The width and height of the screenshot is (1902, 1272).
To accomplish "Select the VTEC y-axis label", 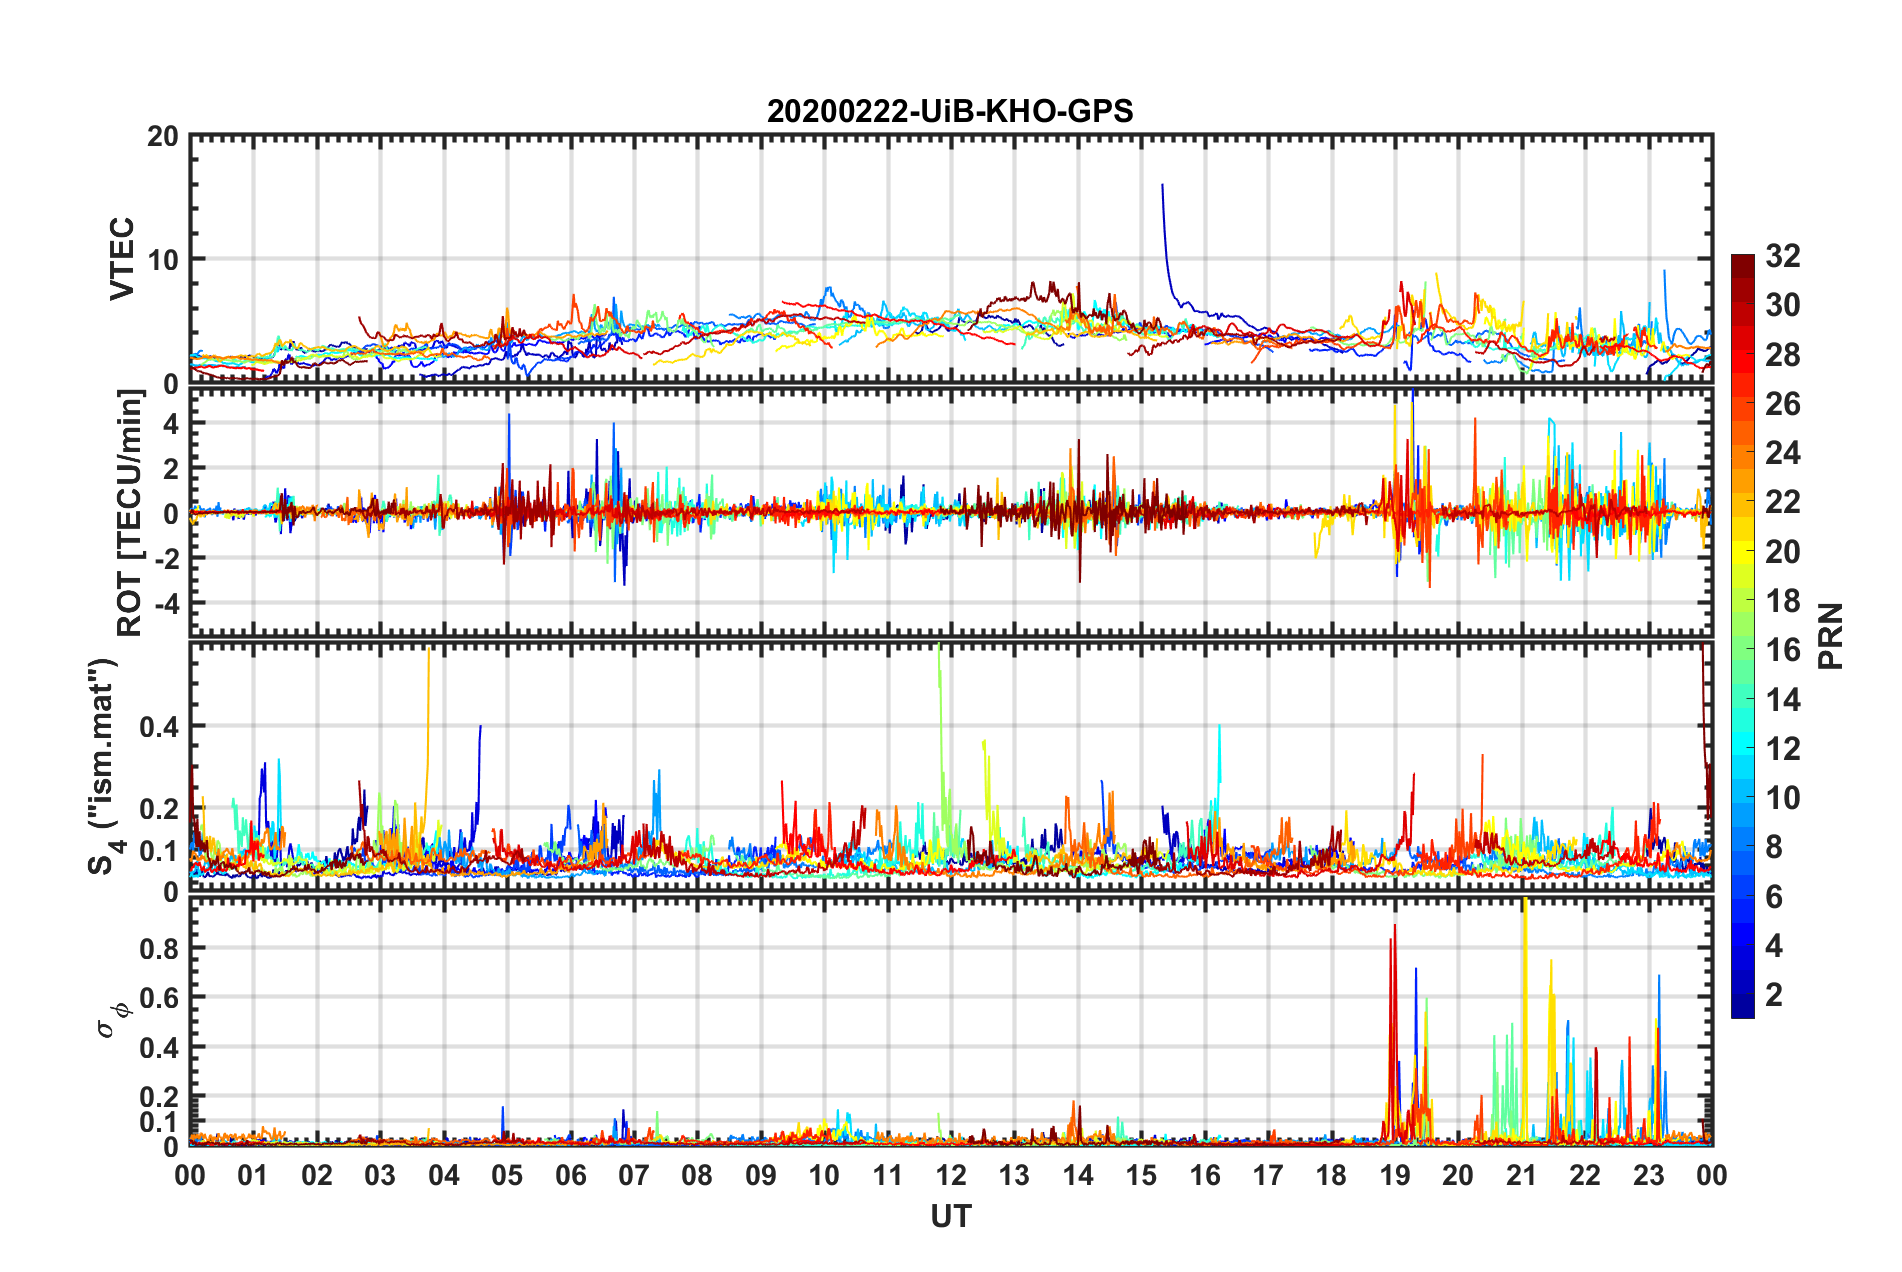I will point(122,258).
